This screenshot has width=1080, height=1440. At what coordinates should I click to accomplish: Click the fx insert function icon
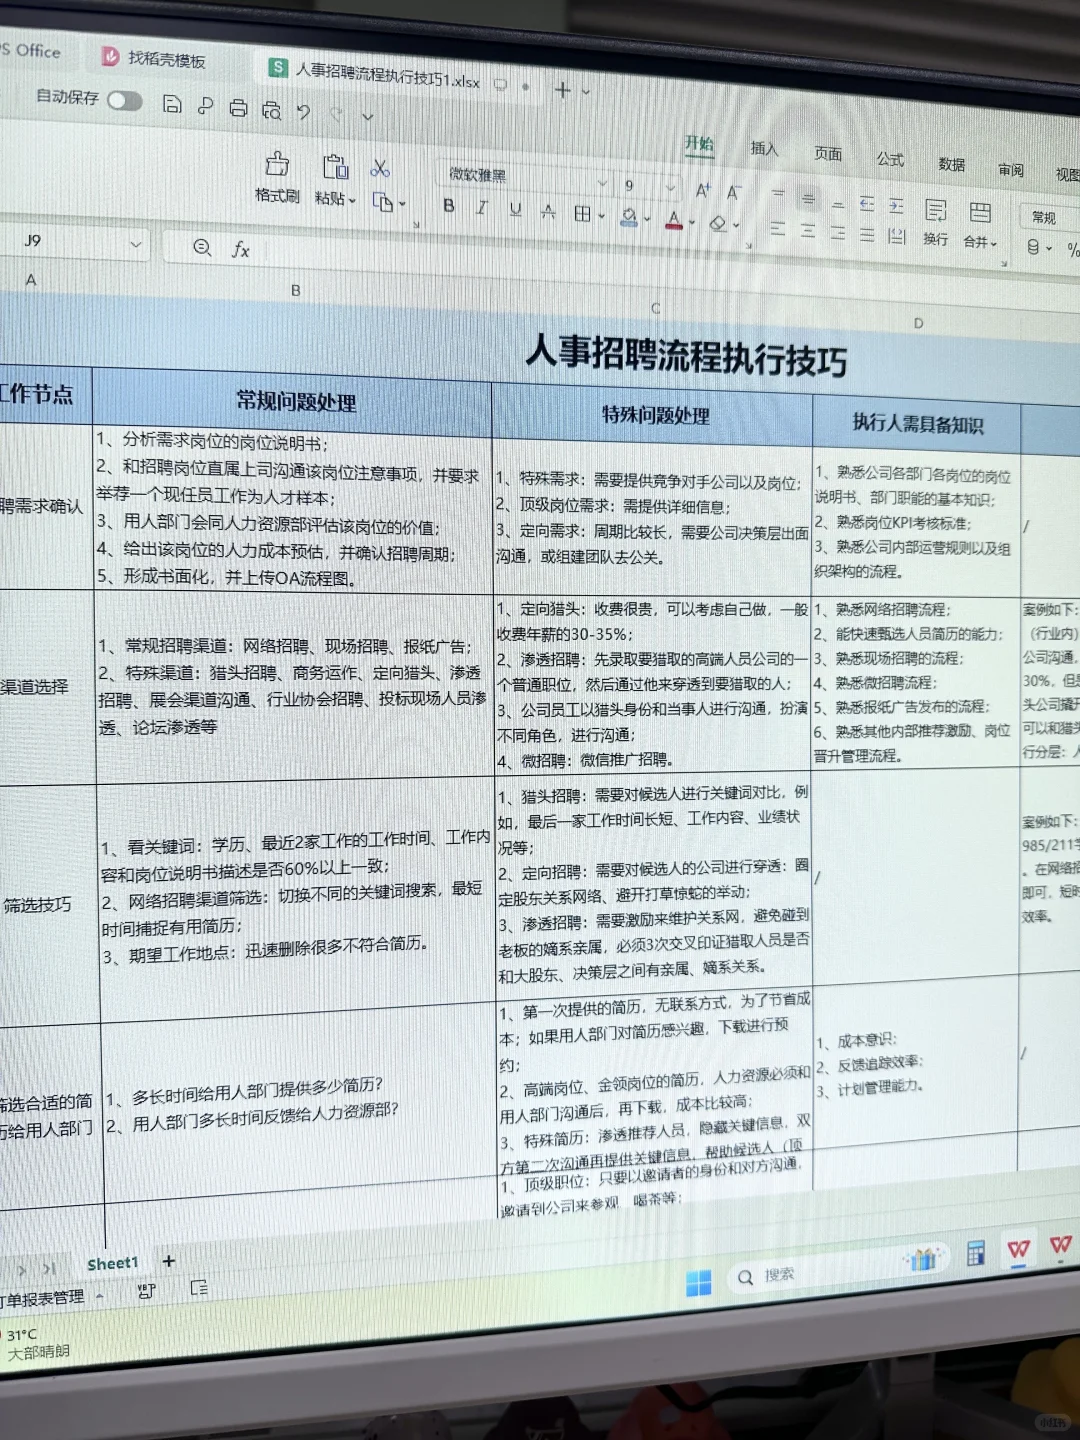[x=240, y=249]
